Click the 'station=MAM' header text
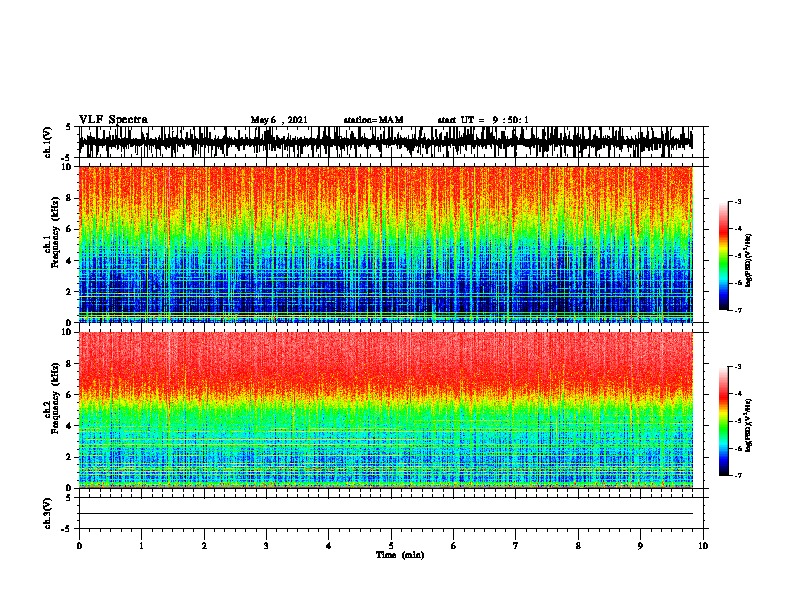792x612 pixels. pos(373,120)
